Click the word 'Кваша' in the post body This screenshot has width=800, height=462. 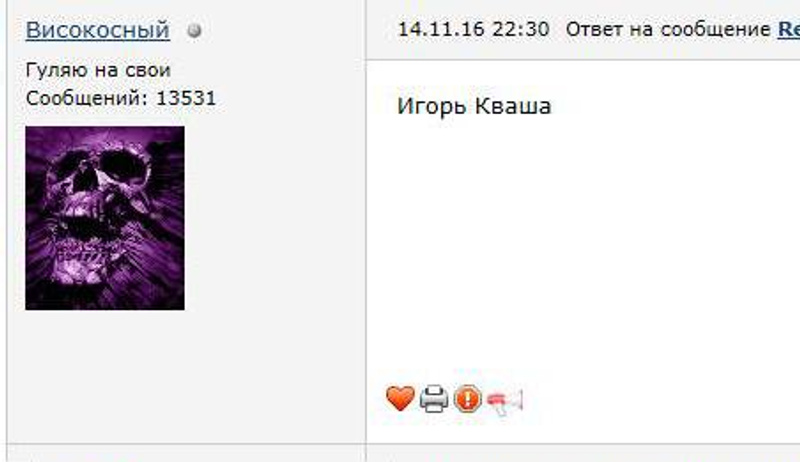tap(513, 106)
